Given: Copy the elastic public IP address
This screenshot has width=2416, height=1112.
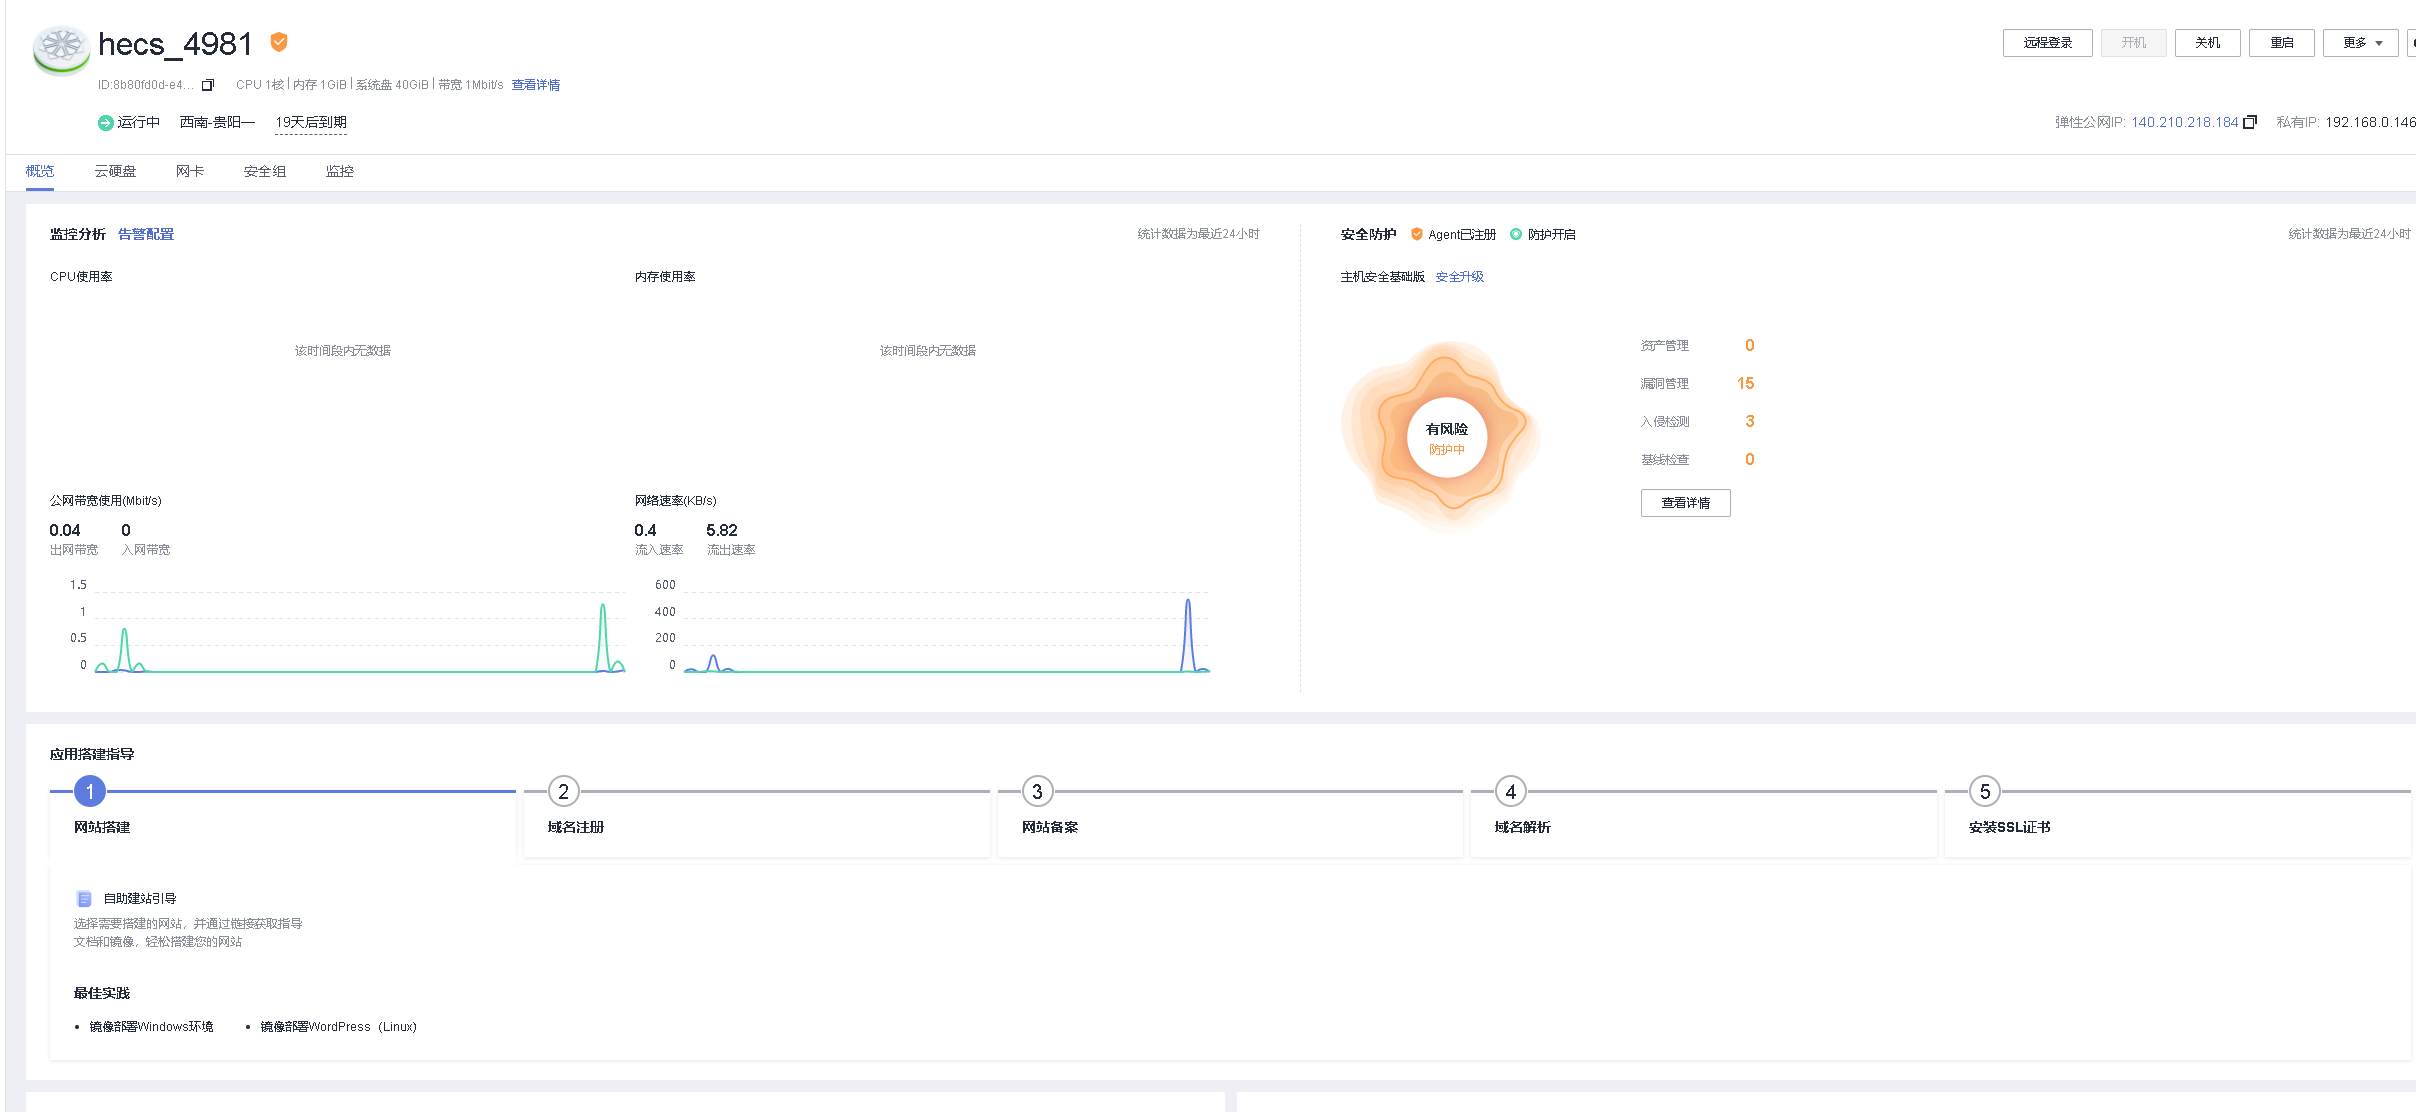Looking at the screenshot, I should point(2250,122).
